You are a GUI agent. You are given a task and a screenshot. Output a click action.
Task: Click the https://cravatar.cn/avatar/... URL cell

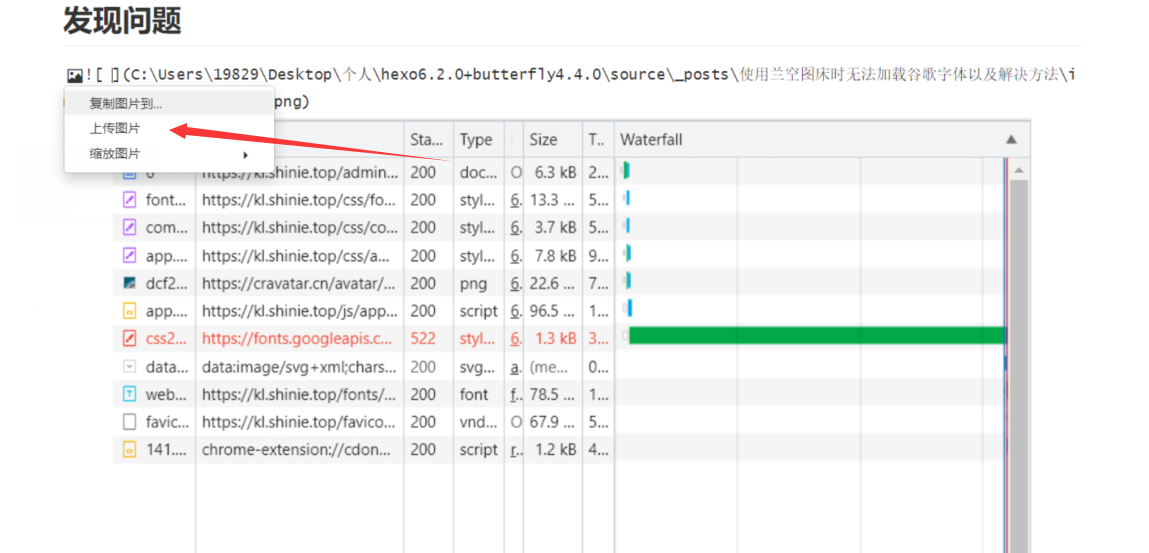coord(300,283)
